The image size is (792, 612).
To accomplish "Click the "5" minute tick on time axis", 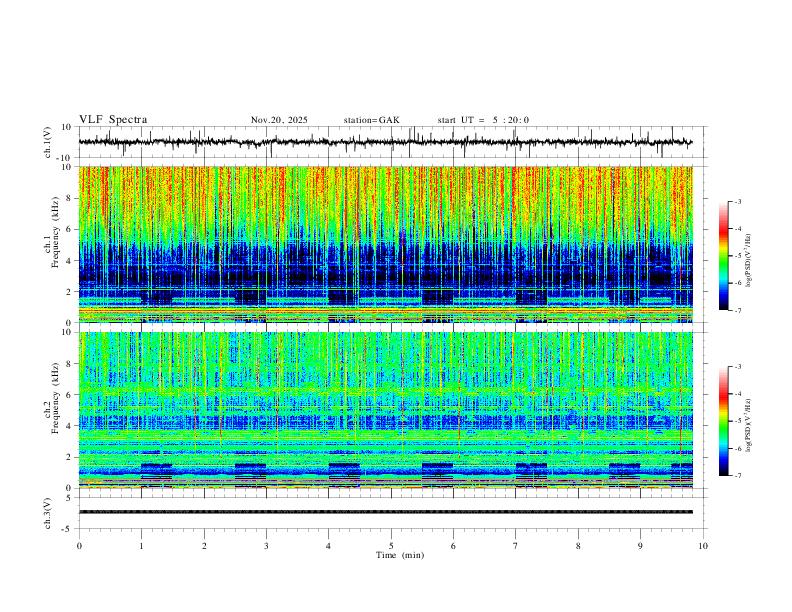I will coord(391,546).
